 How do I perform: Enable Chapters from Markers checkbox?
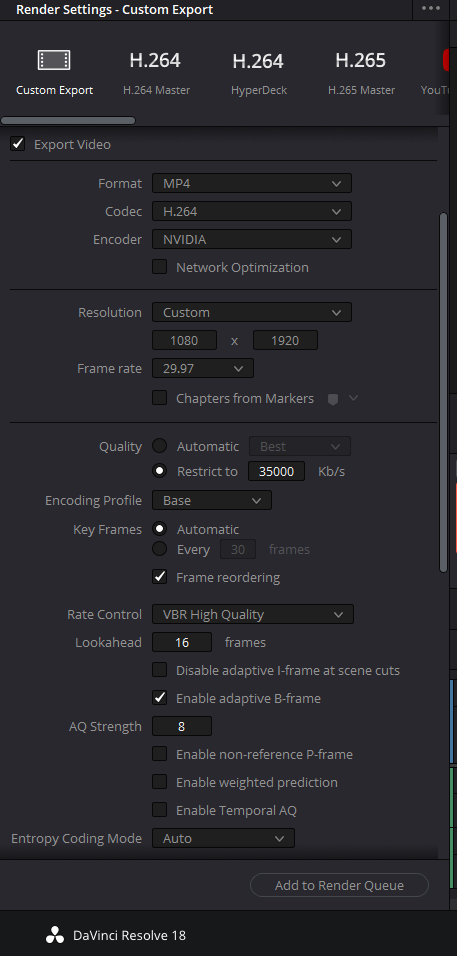click(x=160, y=398)
